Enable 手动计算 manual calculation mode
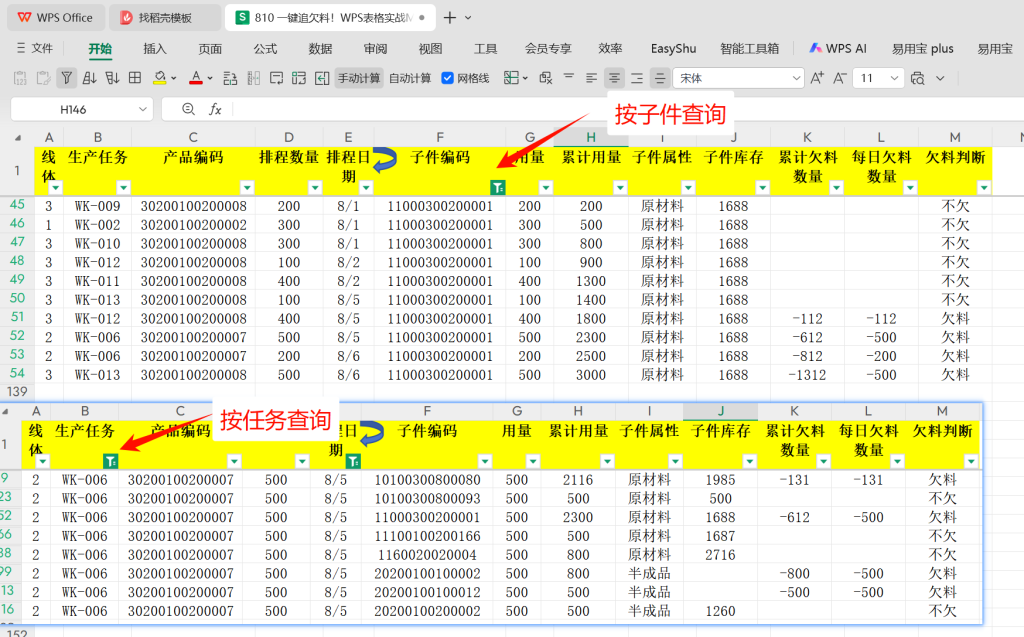Image resolution: width=1024 pixels, height=637 pixels. tap(359, 78)
